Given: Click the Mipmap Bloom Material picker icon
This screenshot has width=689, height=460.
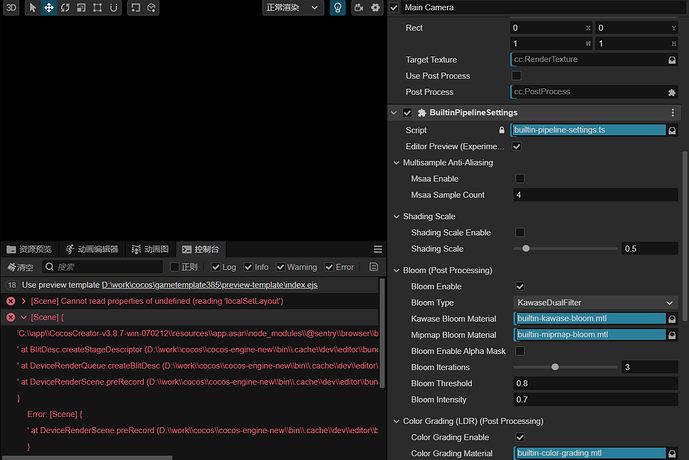Looking at the screenshot, I should click(672, 335).
